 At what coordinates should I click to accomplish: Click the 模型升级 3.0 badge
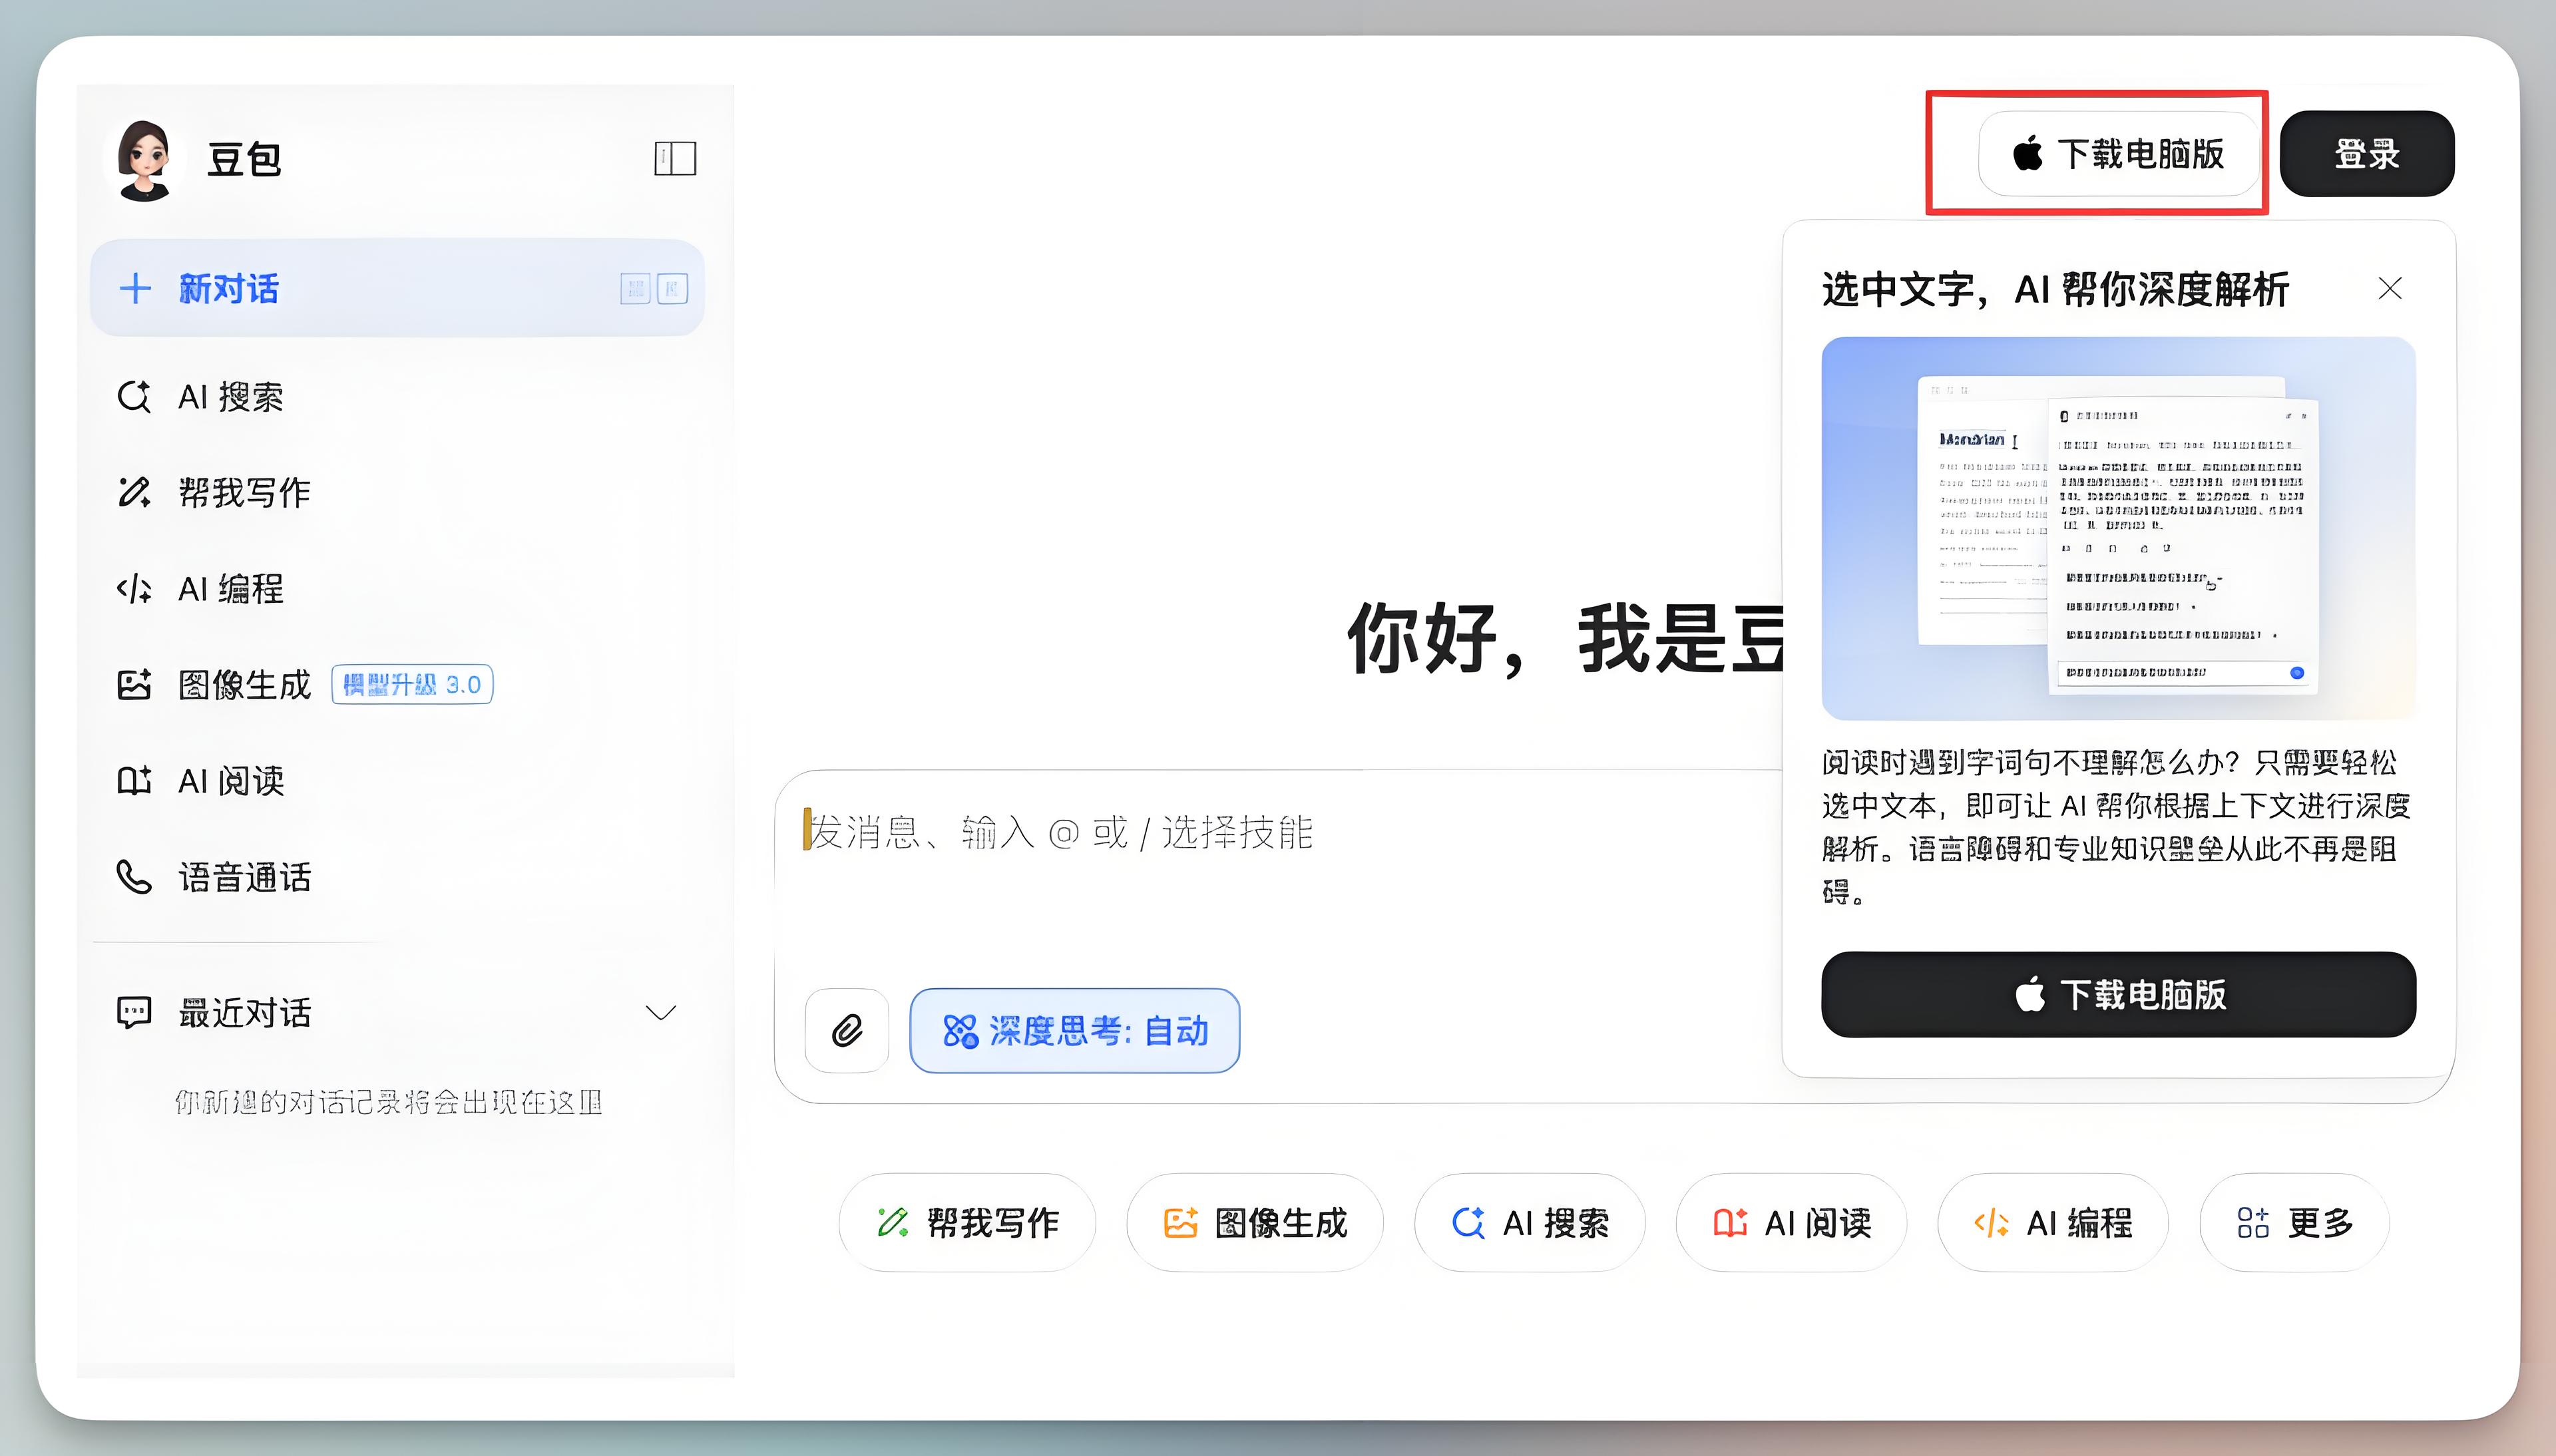411,684
